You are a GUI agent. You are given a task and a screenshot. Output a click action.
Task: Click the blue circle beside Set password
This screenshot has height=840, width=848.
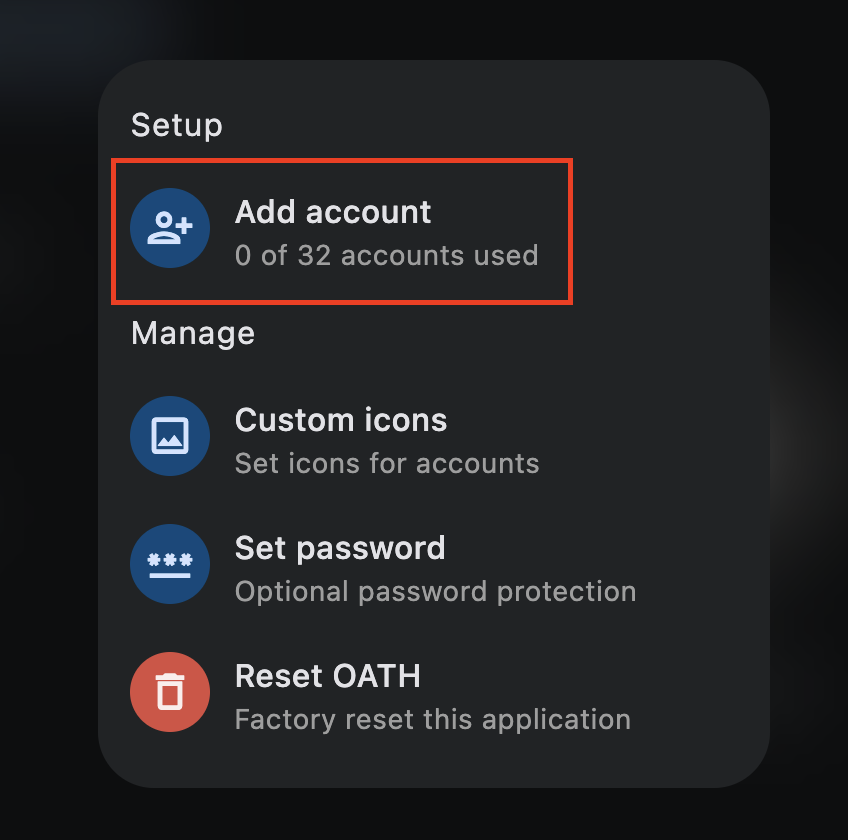click(x=170, y=564)
